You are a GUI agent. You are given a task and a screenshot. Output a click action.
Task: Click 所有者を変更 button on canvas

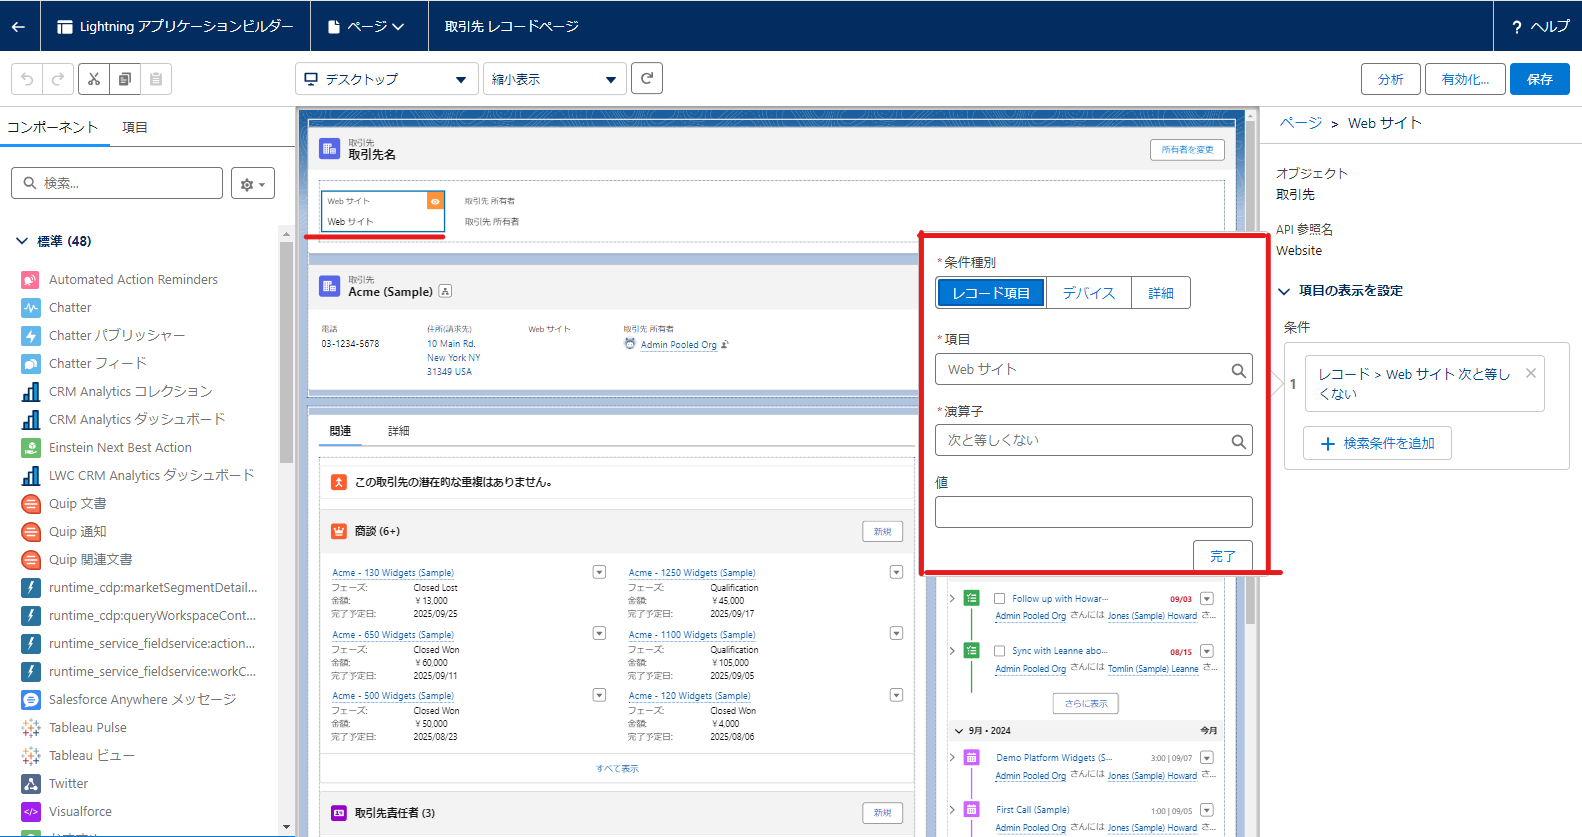[1187, 150]
